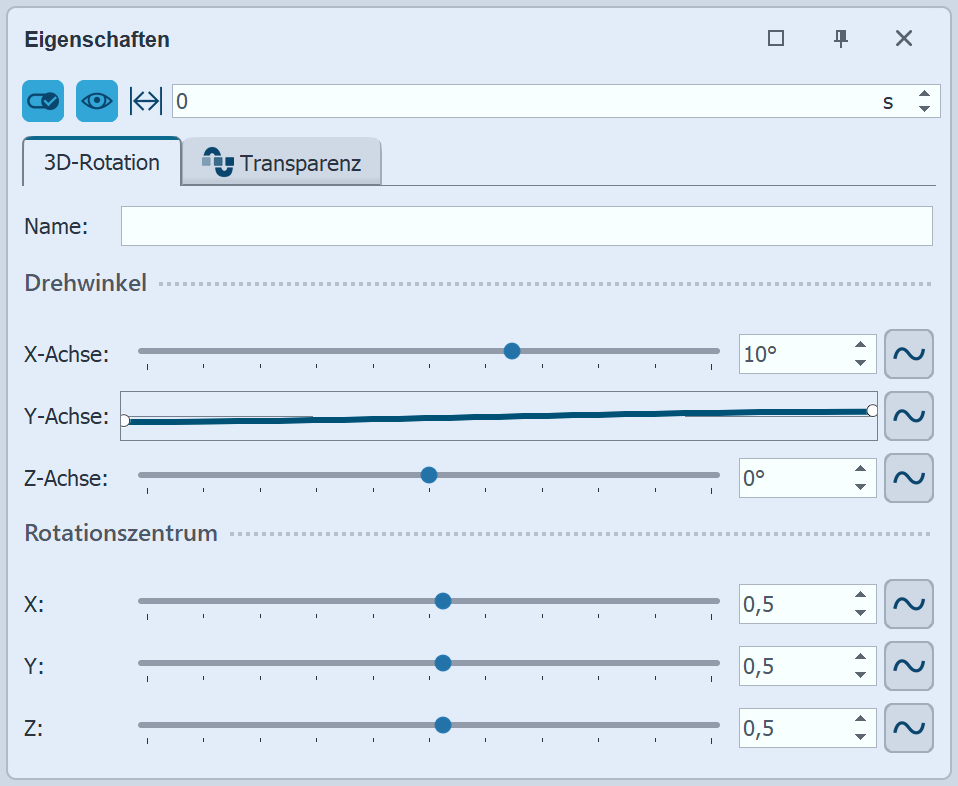Image resolution: width=958 pixels, height=786 pixels.
Task: Click the Y-Achse curve end point
Action: click(872, 410)
